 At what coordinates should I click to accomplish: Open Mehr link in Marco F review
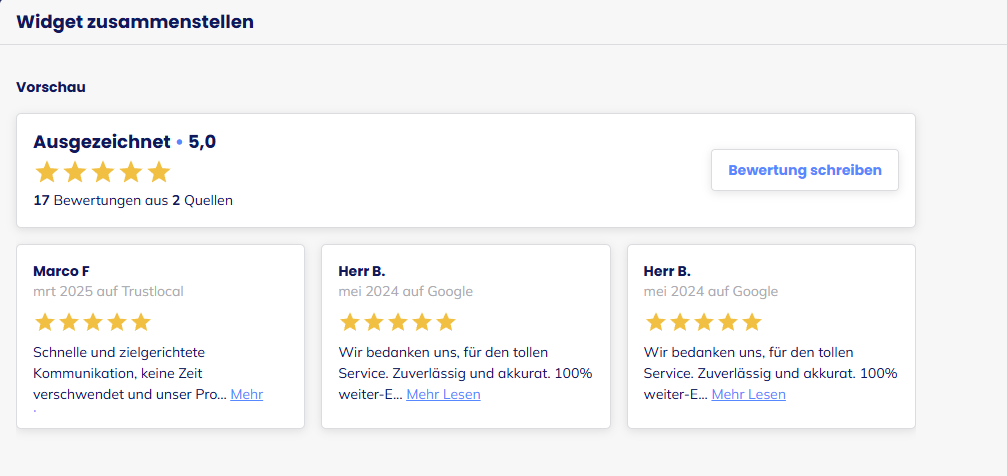point(247,394)
